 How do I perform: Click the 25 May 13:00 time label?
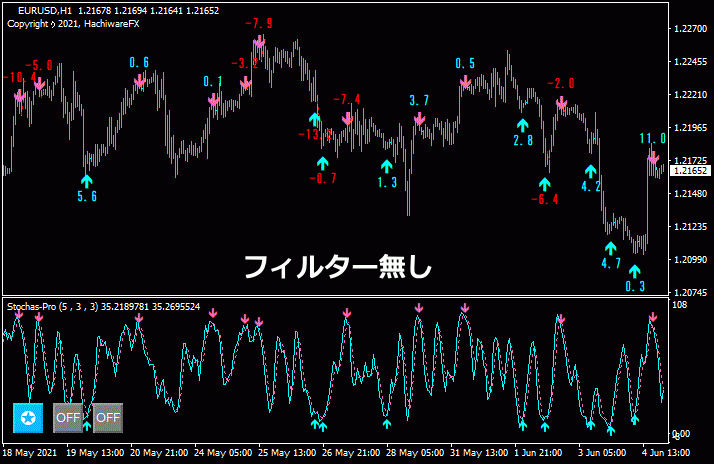(x=287, y=453)
